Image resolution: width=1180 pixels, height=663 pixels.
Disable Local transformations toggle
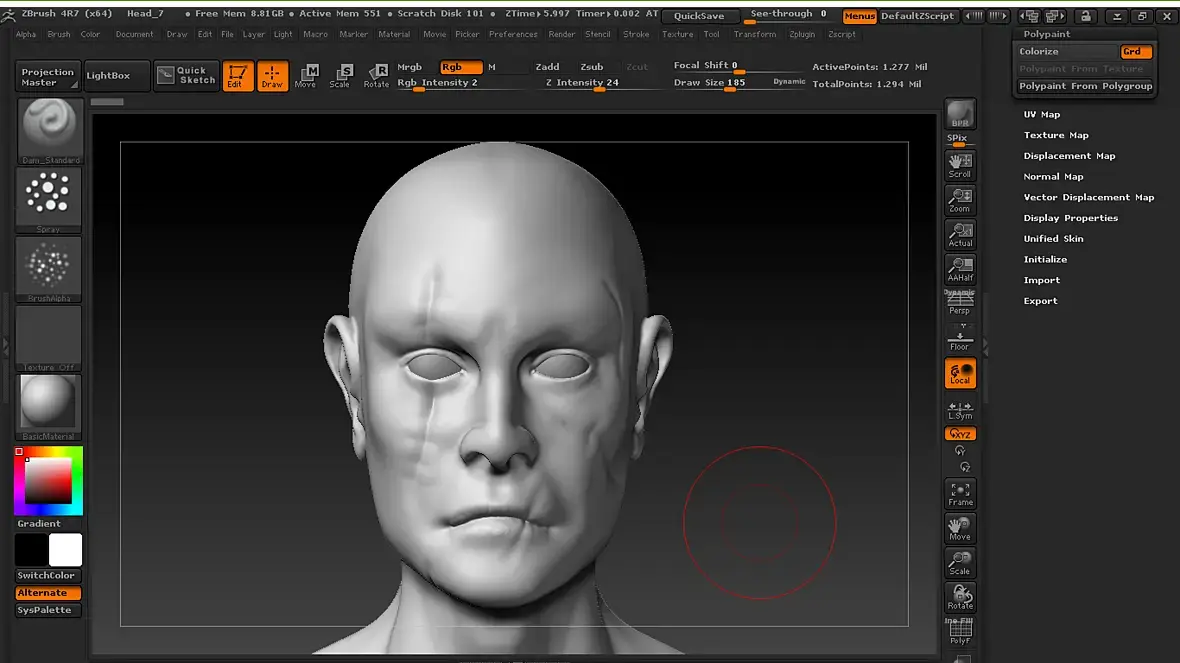(960, 374)
